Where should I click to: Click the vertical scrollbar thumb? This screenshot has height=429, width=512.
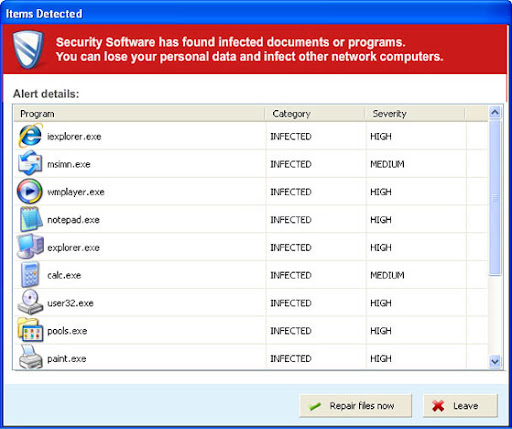pyautogui.click(x=495, y=198)
